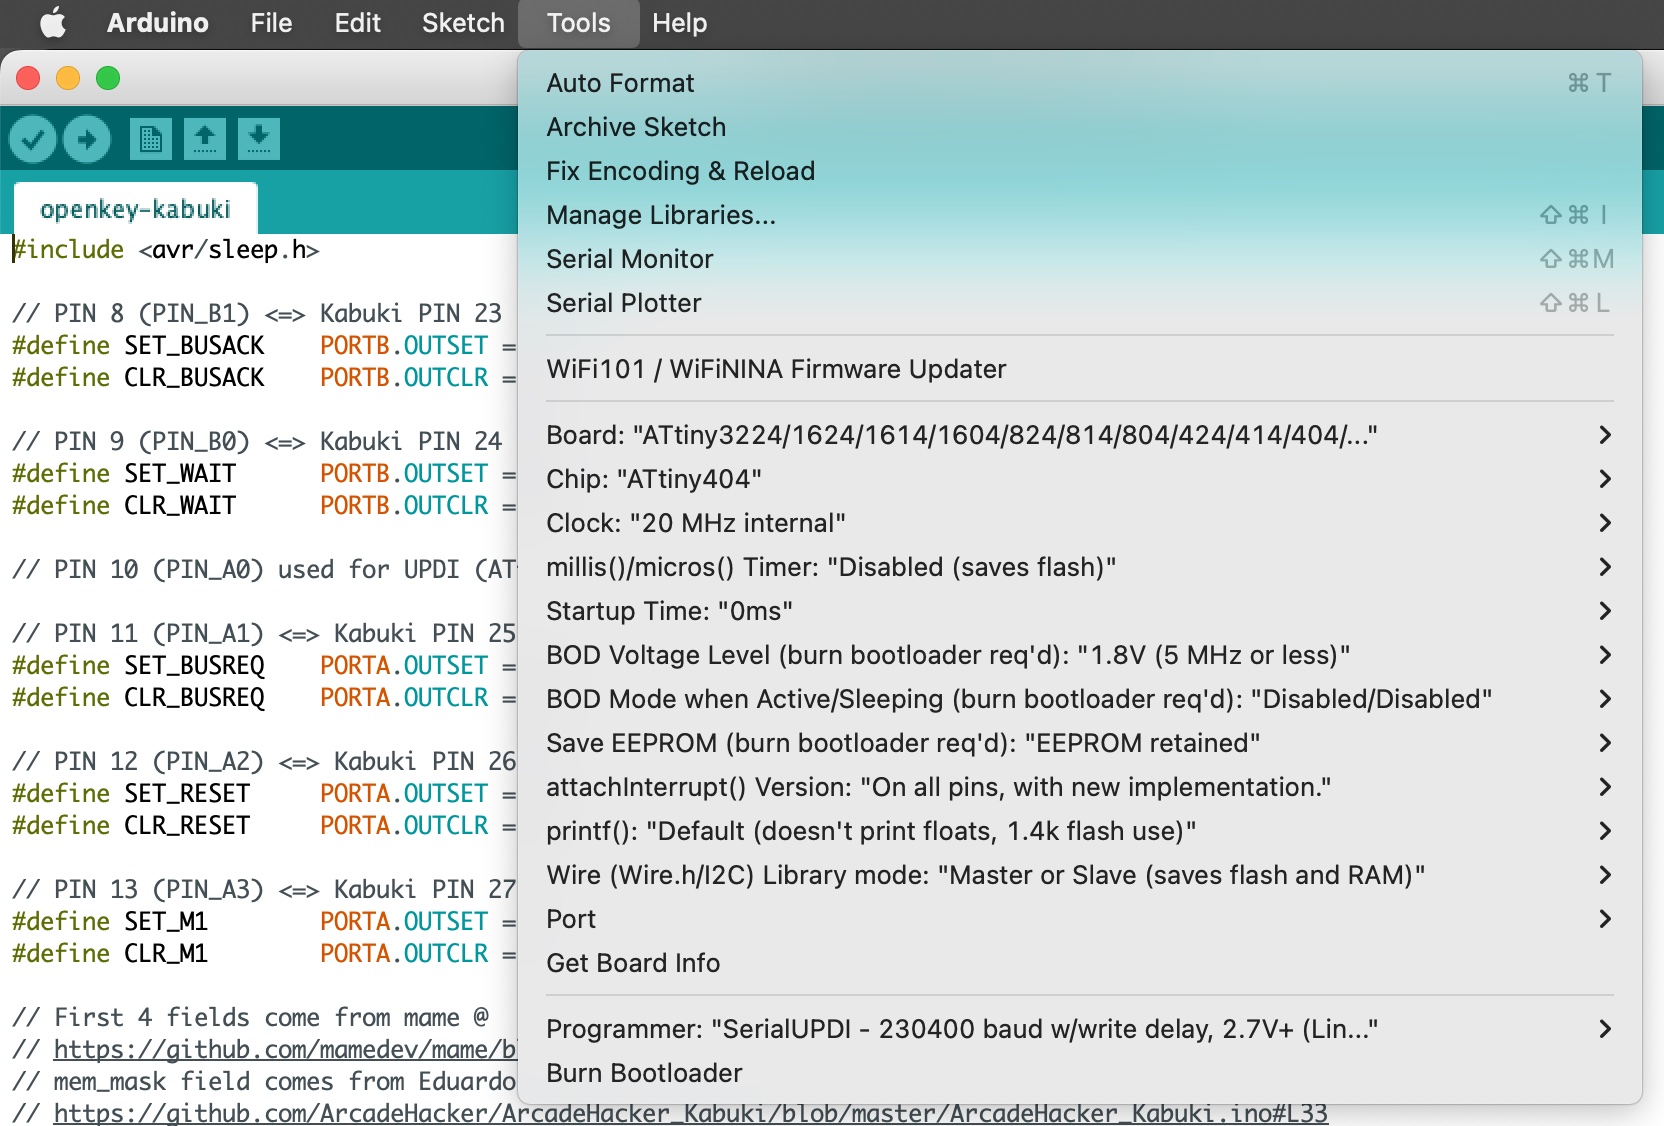Open the Help menu
The image size is (1664, 1126).
[x=679, y=23]
